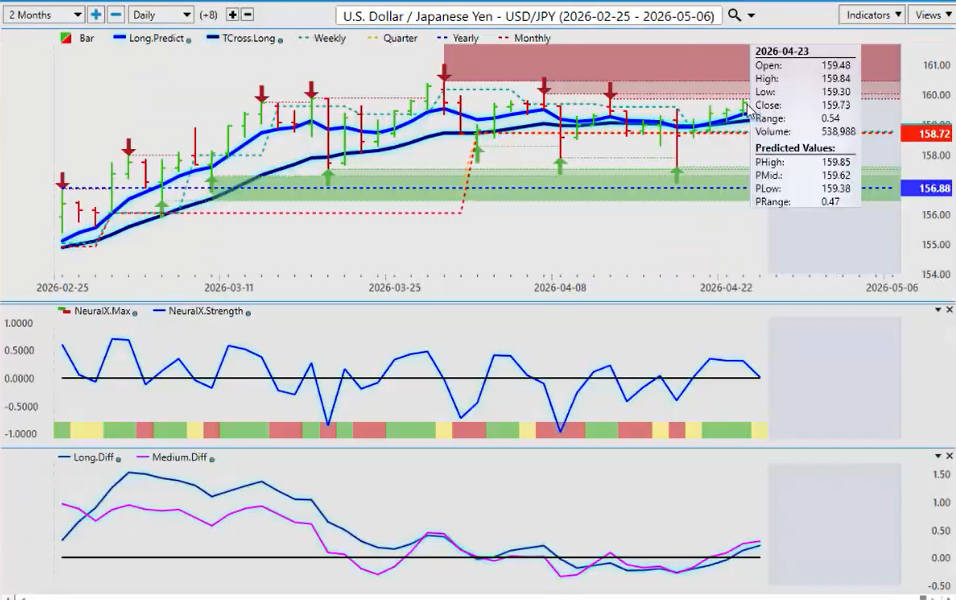Expand the arrow next to the search magnifier
The image size is (956, 600).
tap(752, 15)
